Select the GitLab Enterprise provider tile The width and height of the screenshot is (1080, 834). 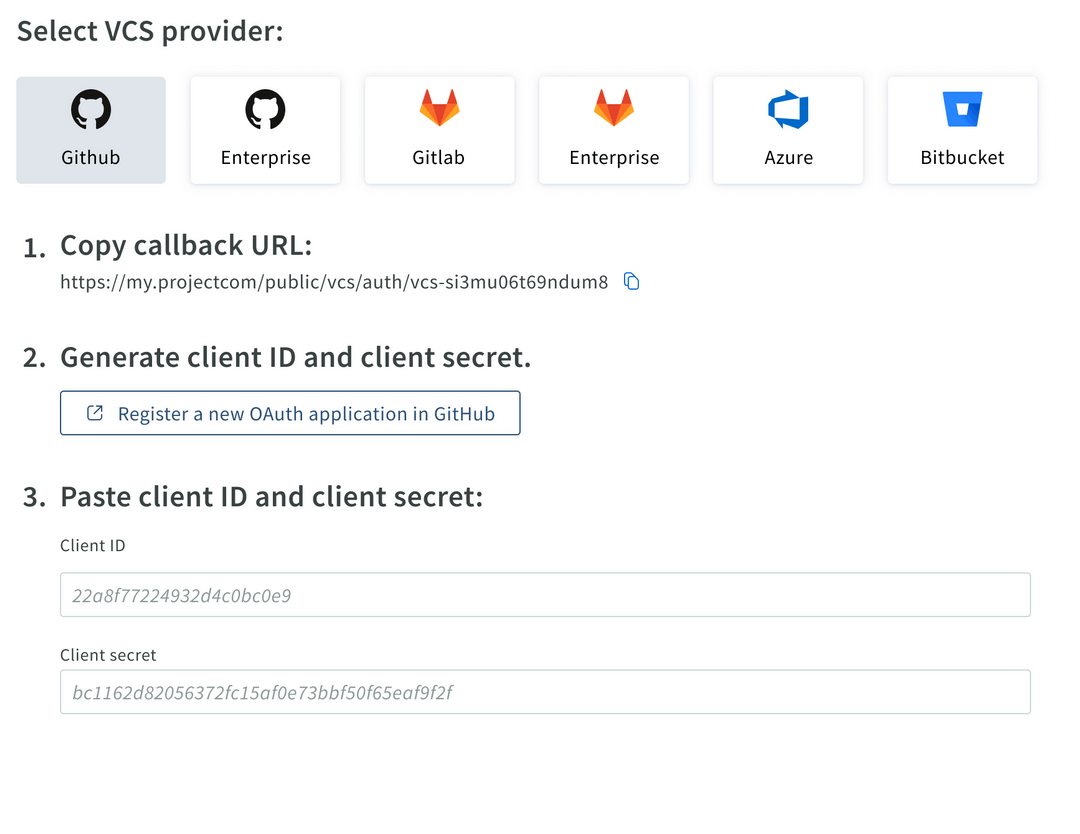(613, 130)
